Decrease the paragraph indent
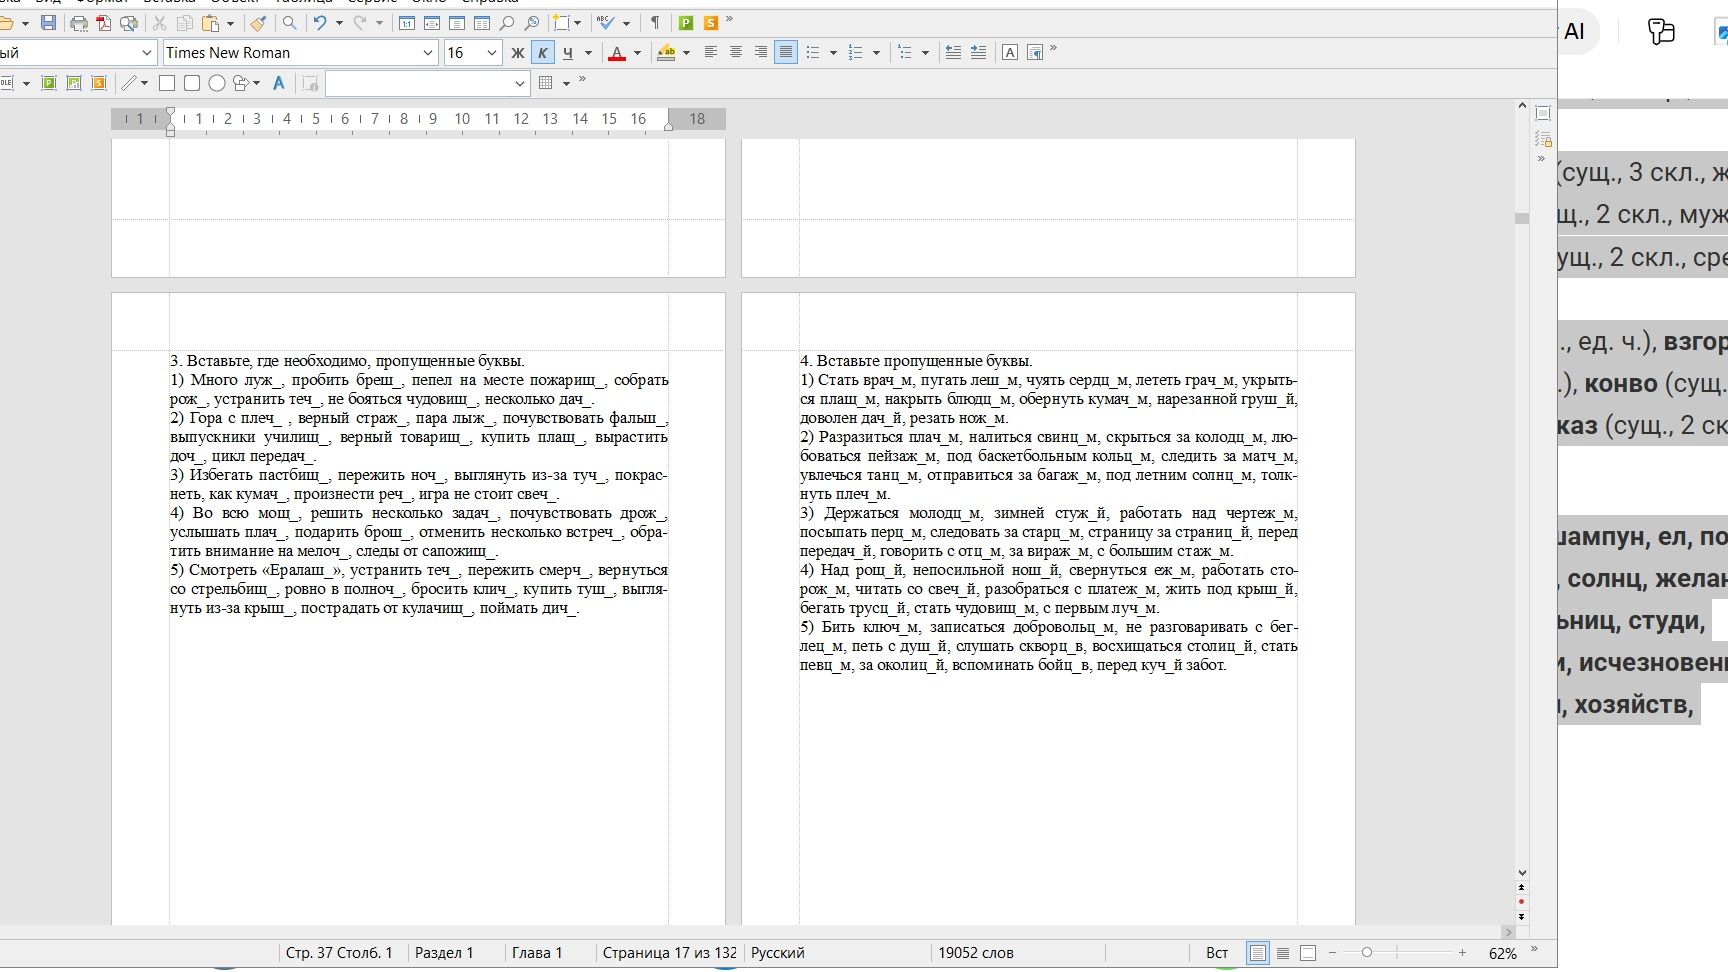The image size is (1728, 972). [x=953, y=53]
